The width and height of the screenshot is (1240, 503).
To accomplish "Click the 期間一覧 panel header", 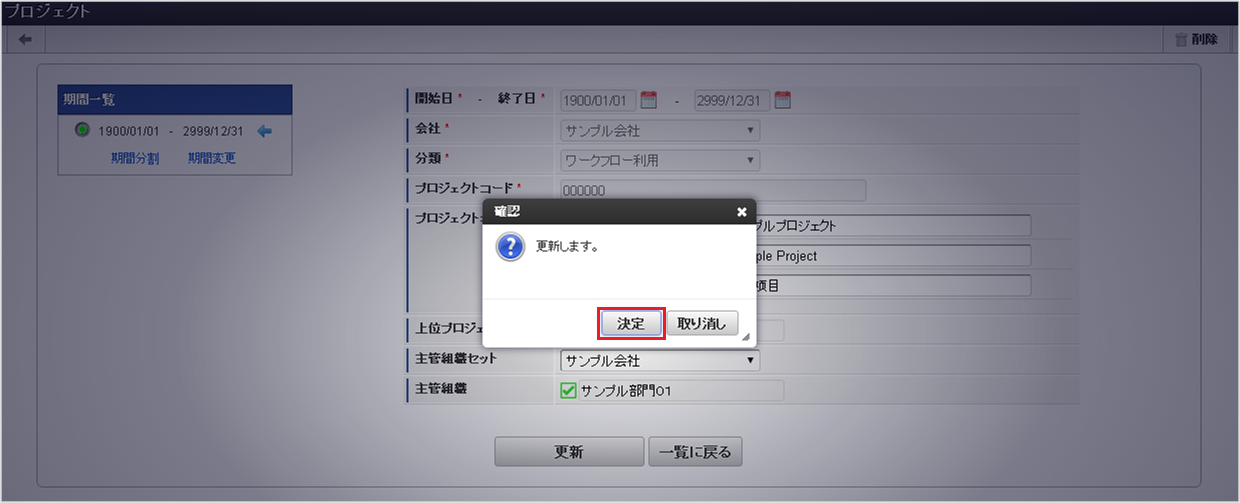I will click(175, 99).
